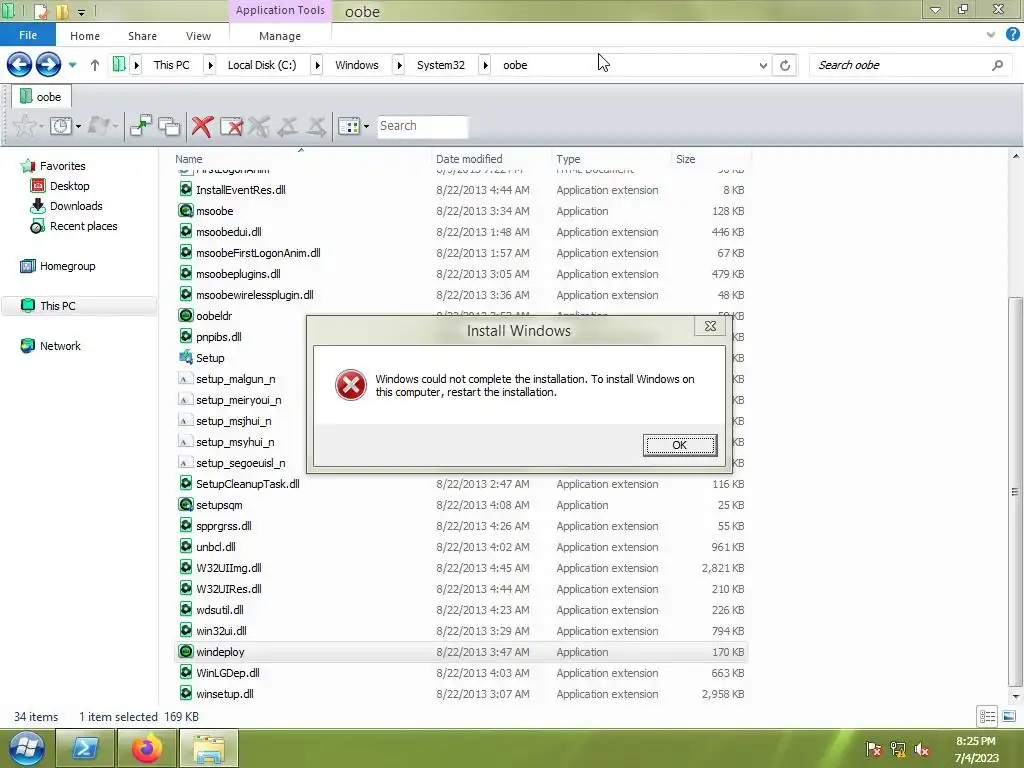This screenshot has width=1024, height=768.
Task: Open the dropdown next to the clock icon
Action: tap(78, 126)
